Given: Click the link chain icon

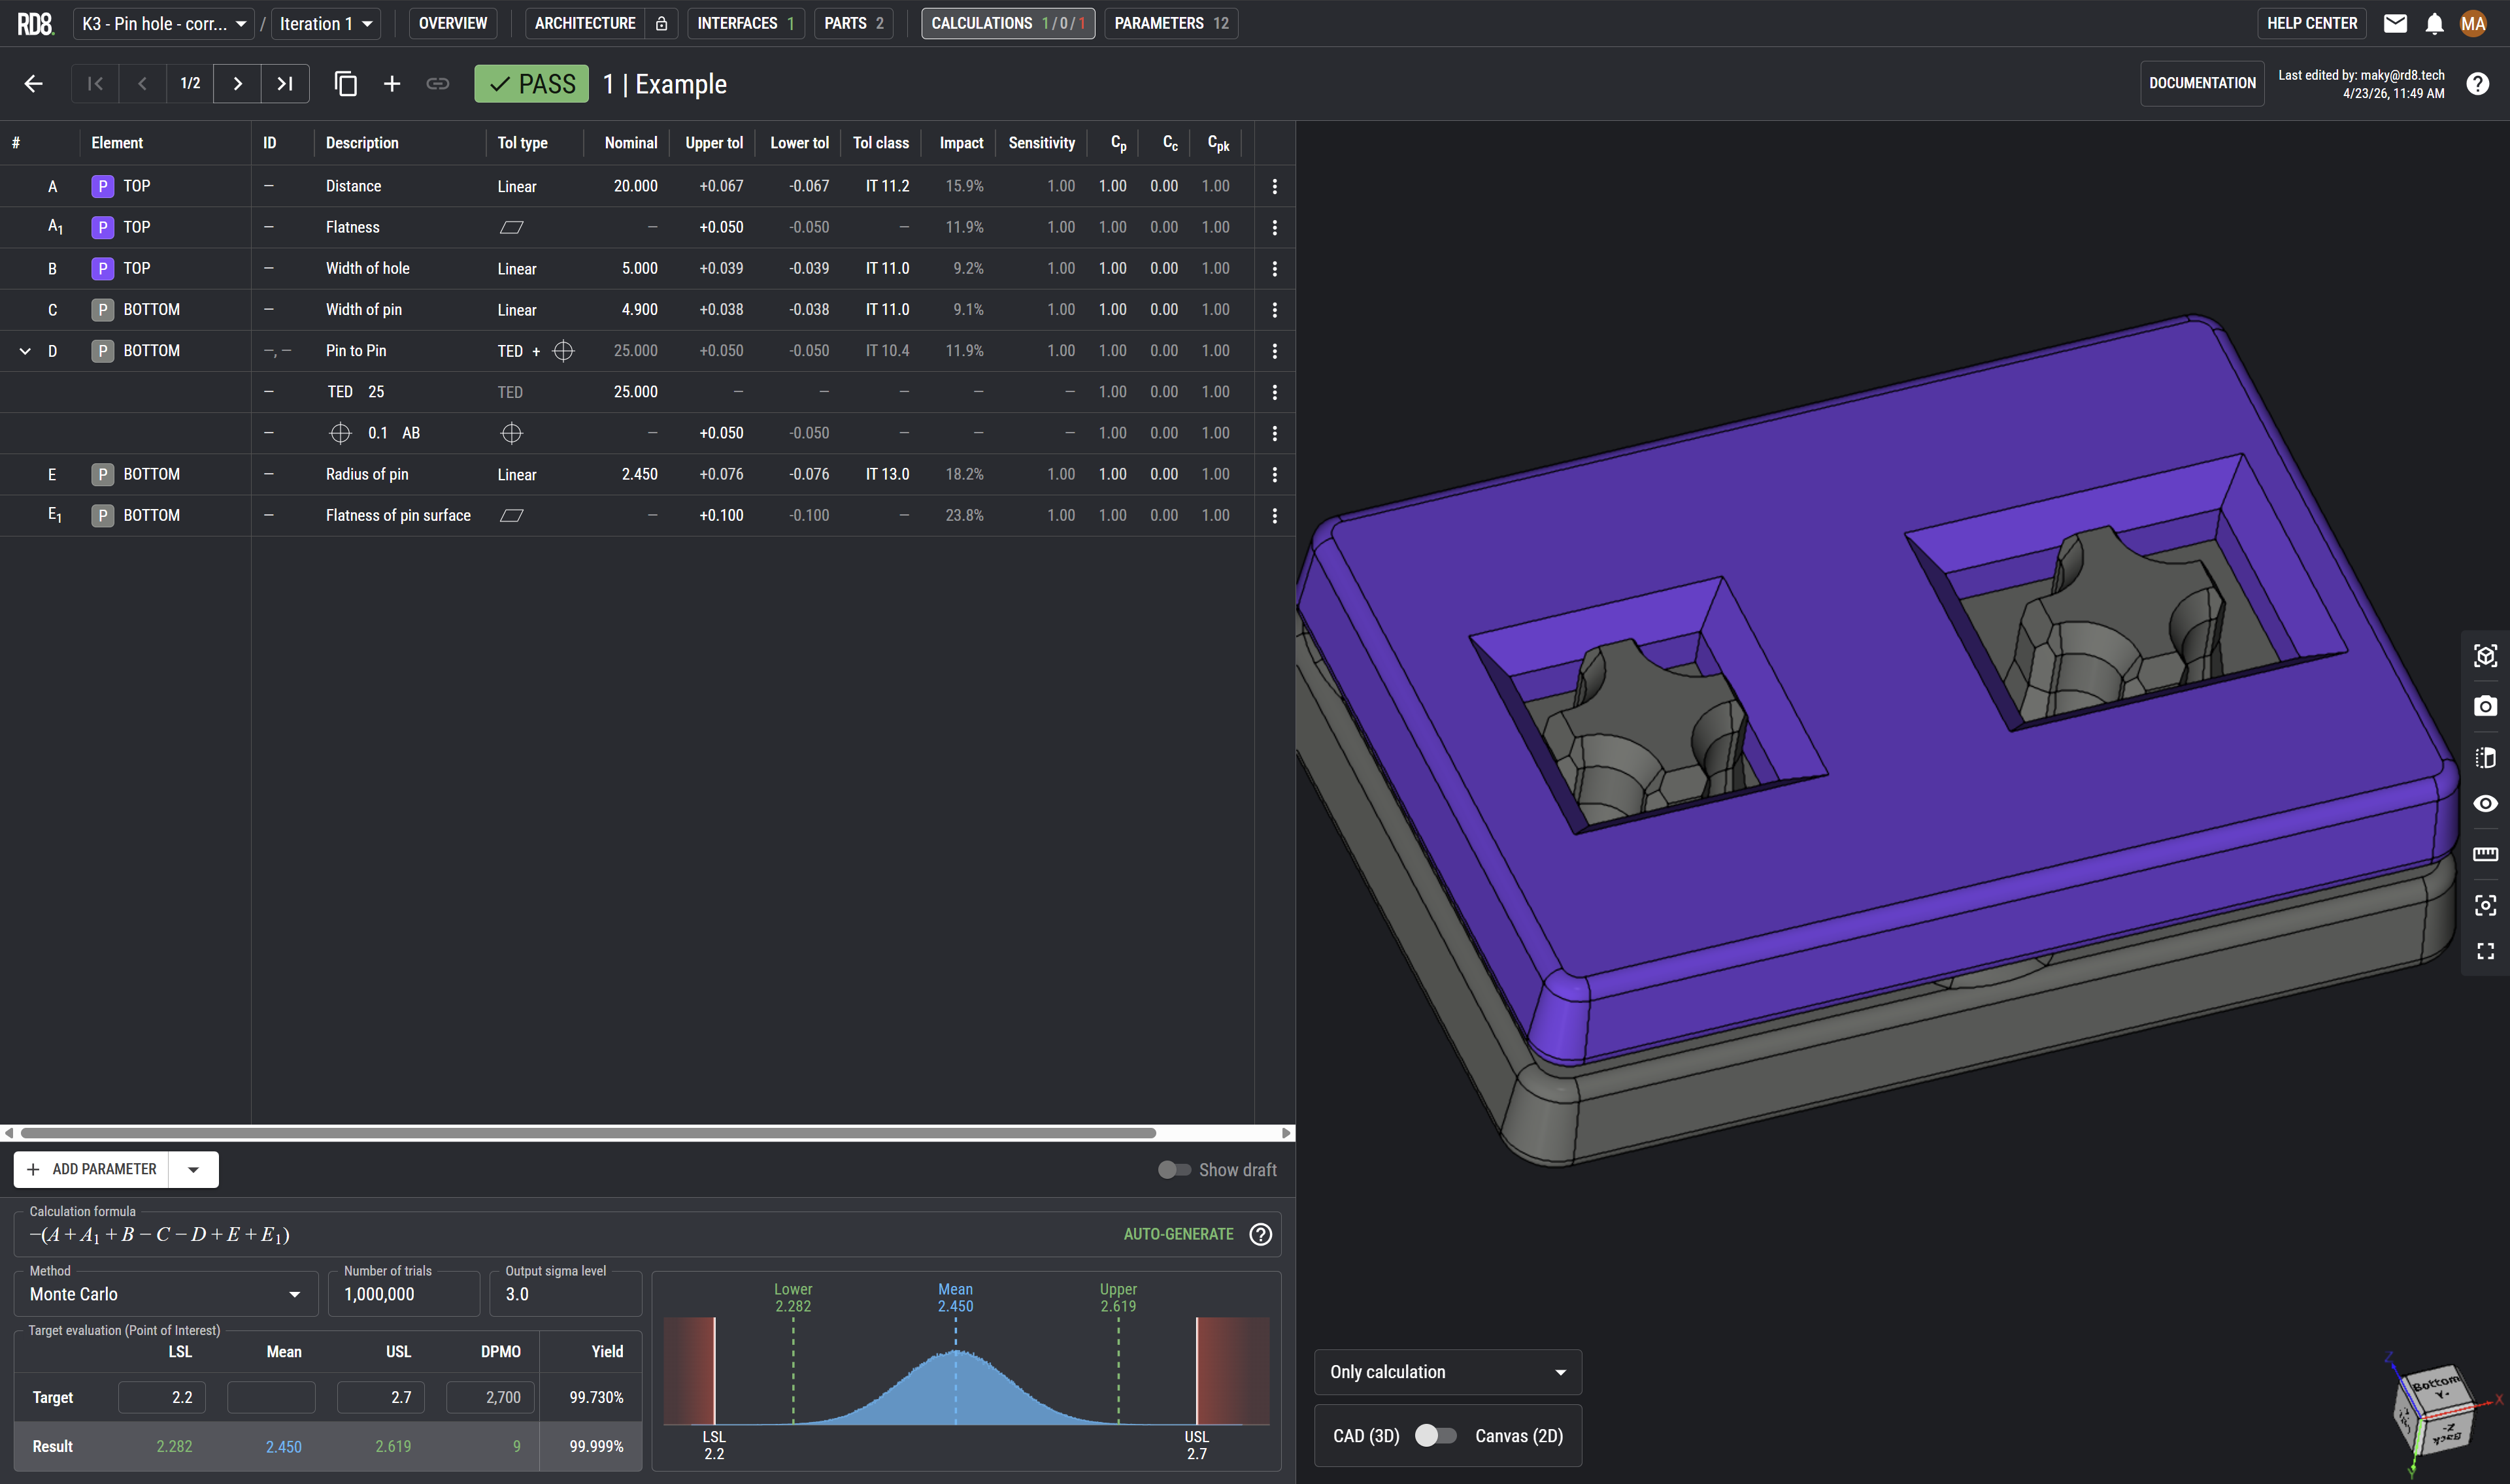Looking at the screenshot, I should 437,84.
